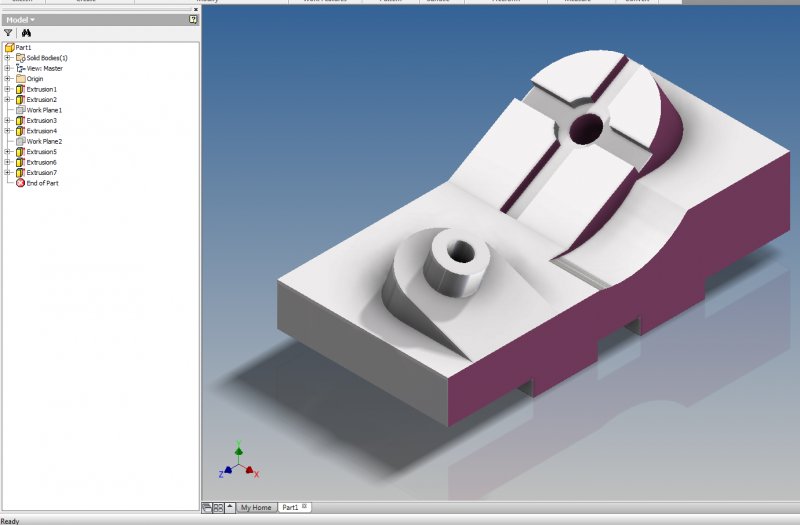Viewport: 800px width, 525px height.
Task: Click the red X axis of the triad
Action: pyautogui.click(x=250, y=471)
